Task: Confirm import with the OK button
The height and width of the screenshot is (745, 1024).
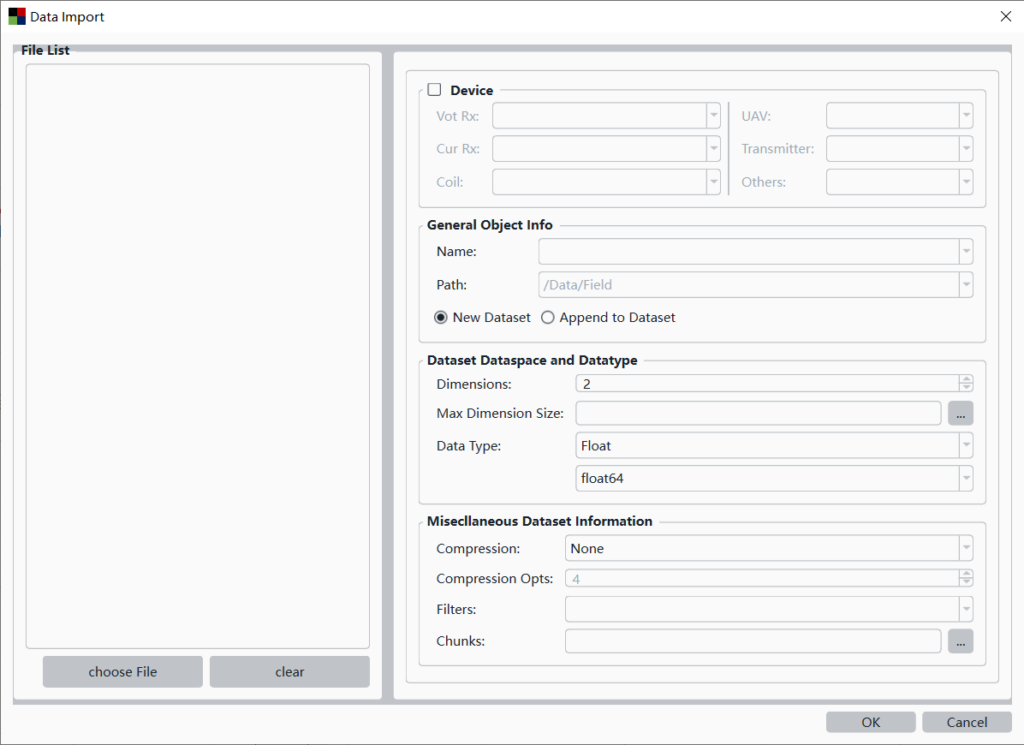Action: [x=870, y=722]
